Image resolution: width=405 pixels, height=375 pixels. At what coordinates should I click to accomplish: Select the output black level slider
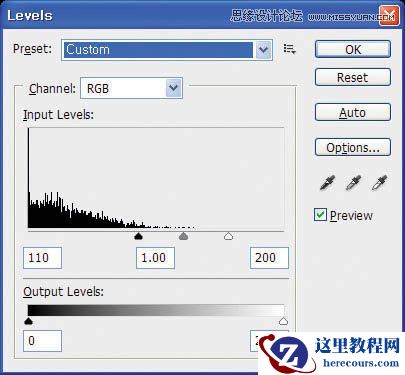(29, 321)
